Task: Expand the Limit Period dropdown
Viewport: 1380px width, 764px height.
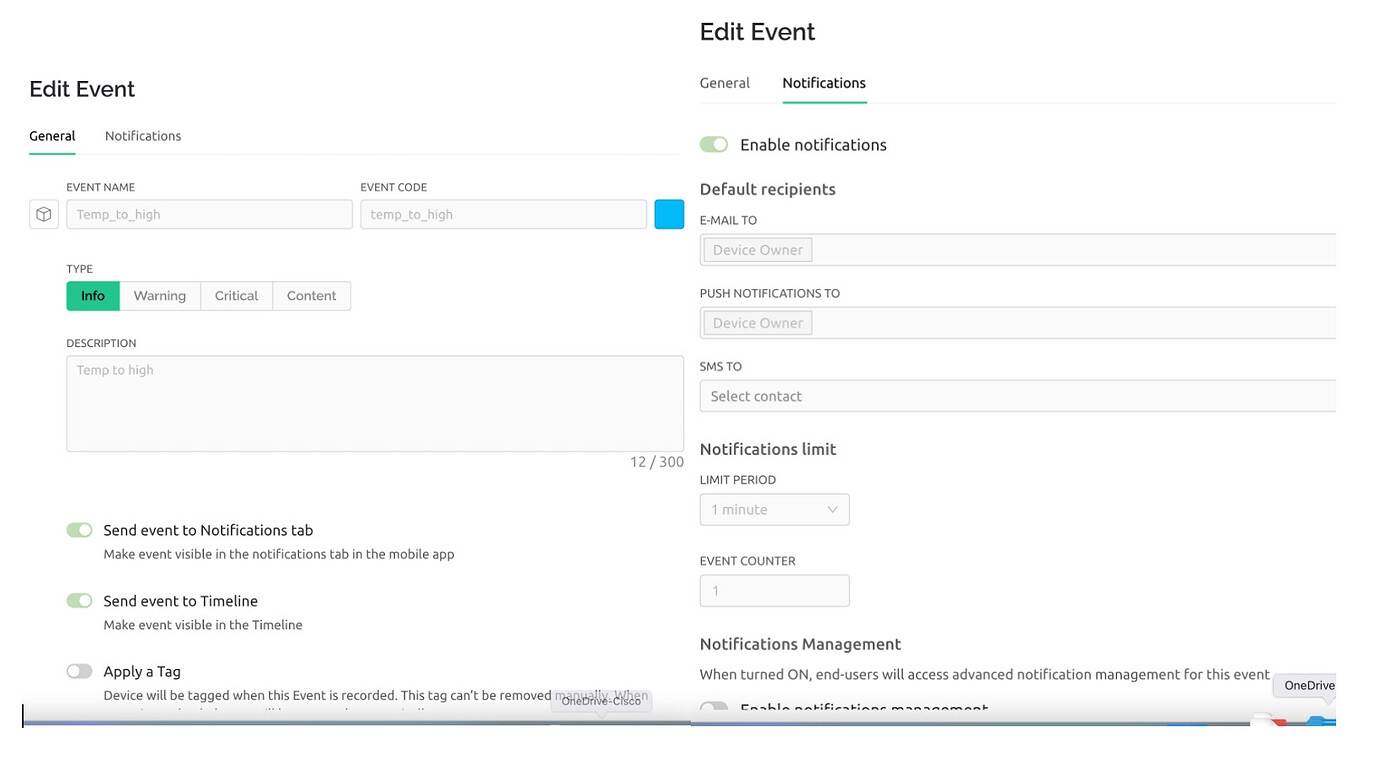Action: click(x=775, y=510)
